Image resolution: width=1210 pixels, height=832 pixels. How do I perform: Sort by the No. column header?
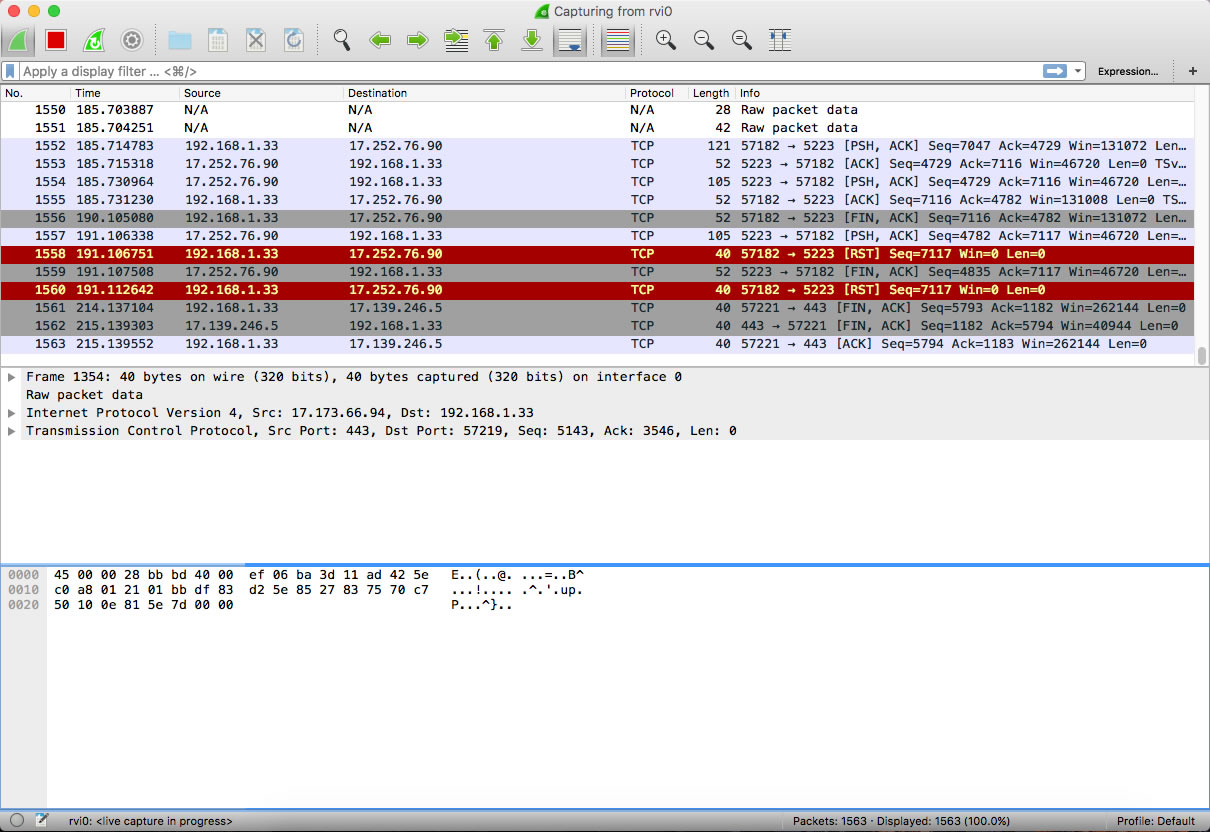(x=36, y=93)
